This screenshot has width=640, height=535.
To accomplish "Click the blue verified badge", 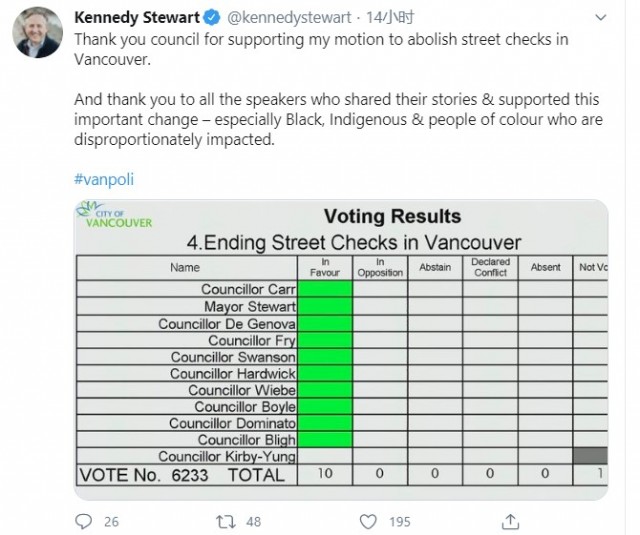I will (212, 18).
